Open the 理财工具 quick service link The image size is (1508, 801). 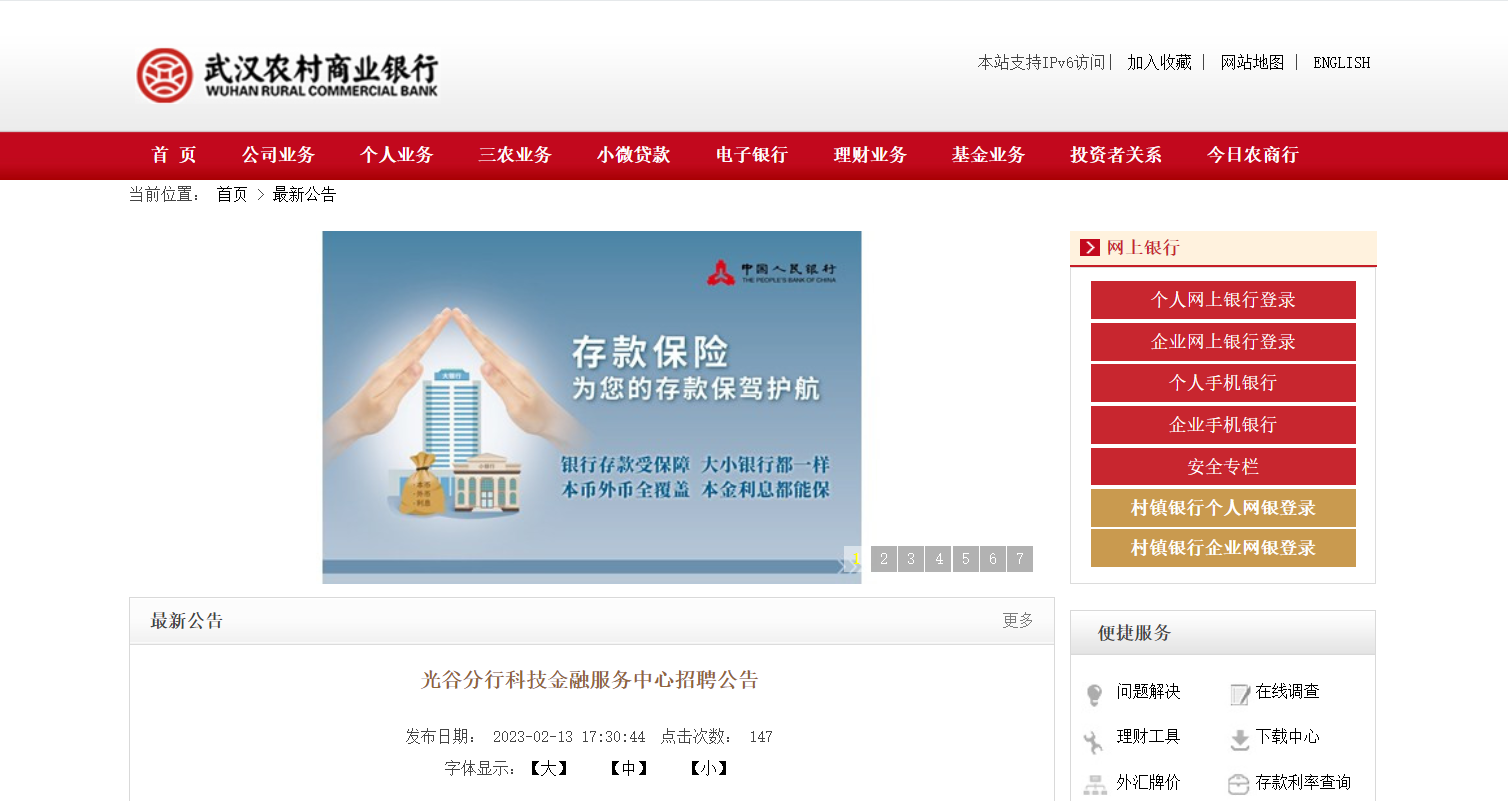tap(1148, 737)
